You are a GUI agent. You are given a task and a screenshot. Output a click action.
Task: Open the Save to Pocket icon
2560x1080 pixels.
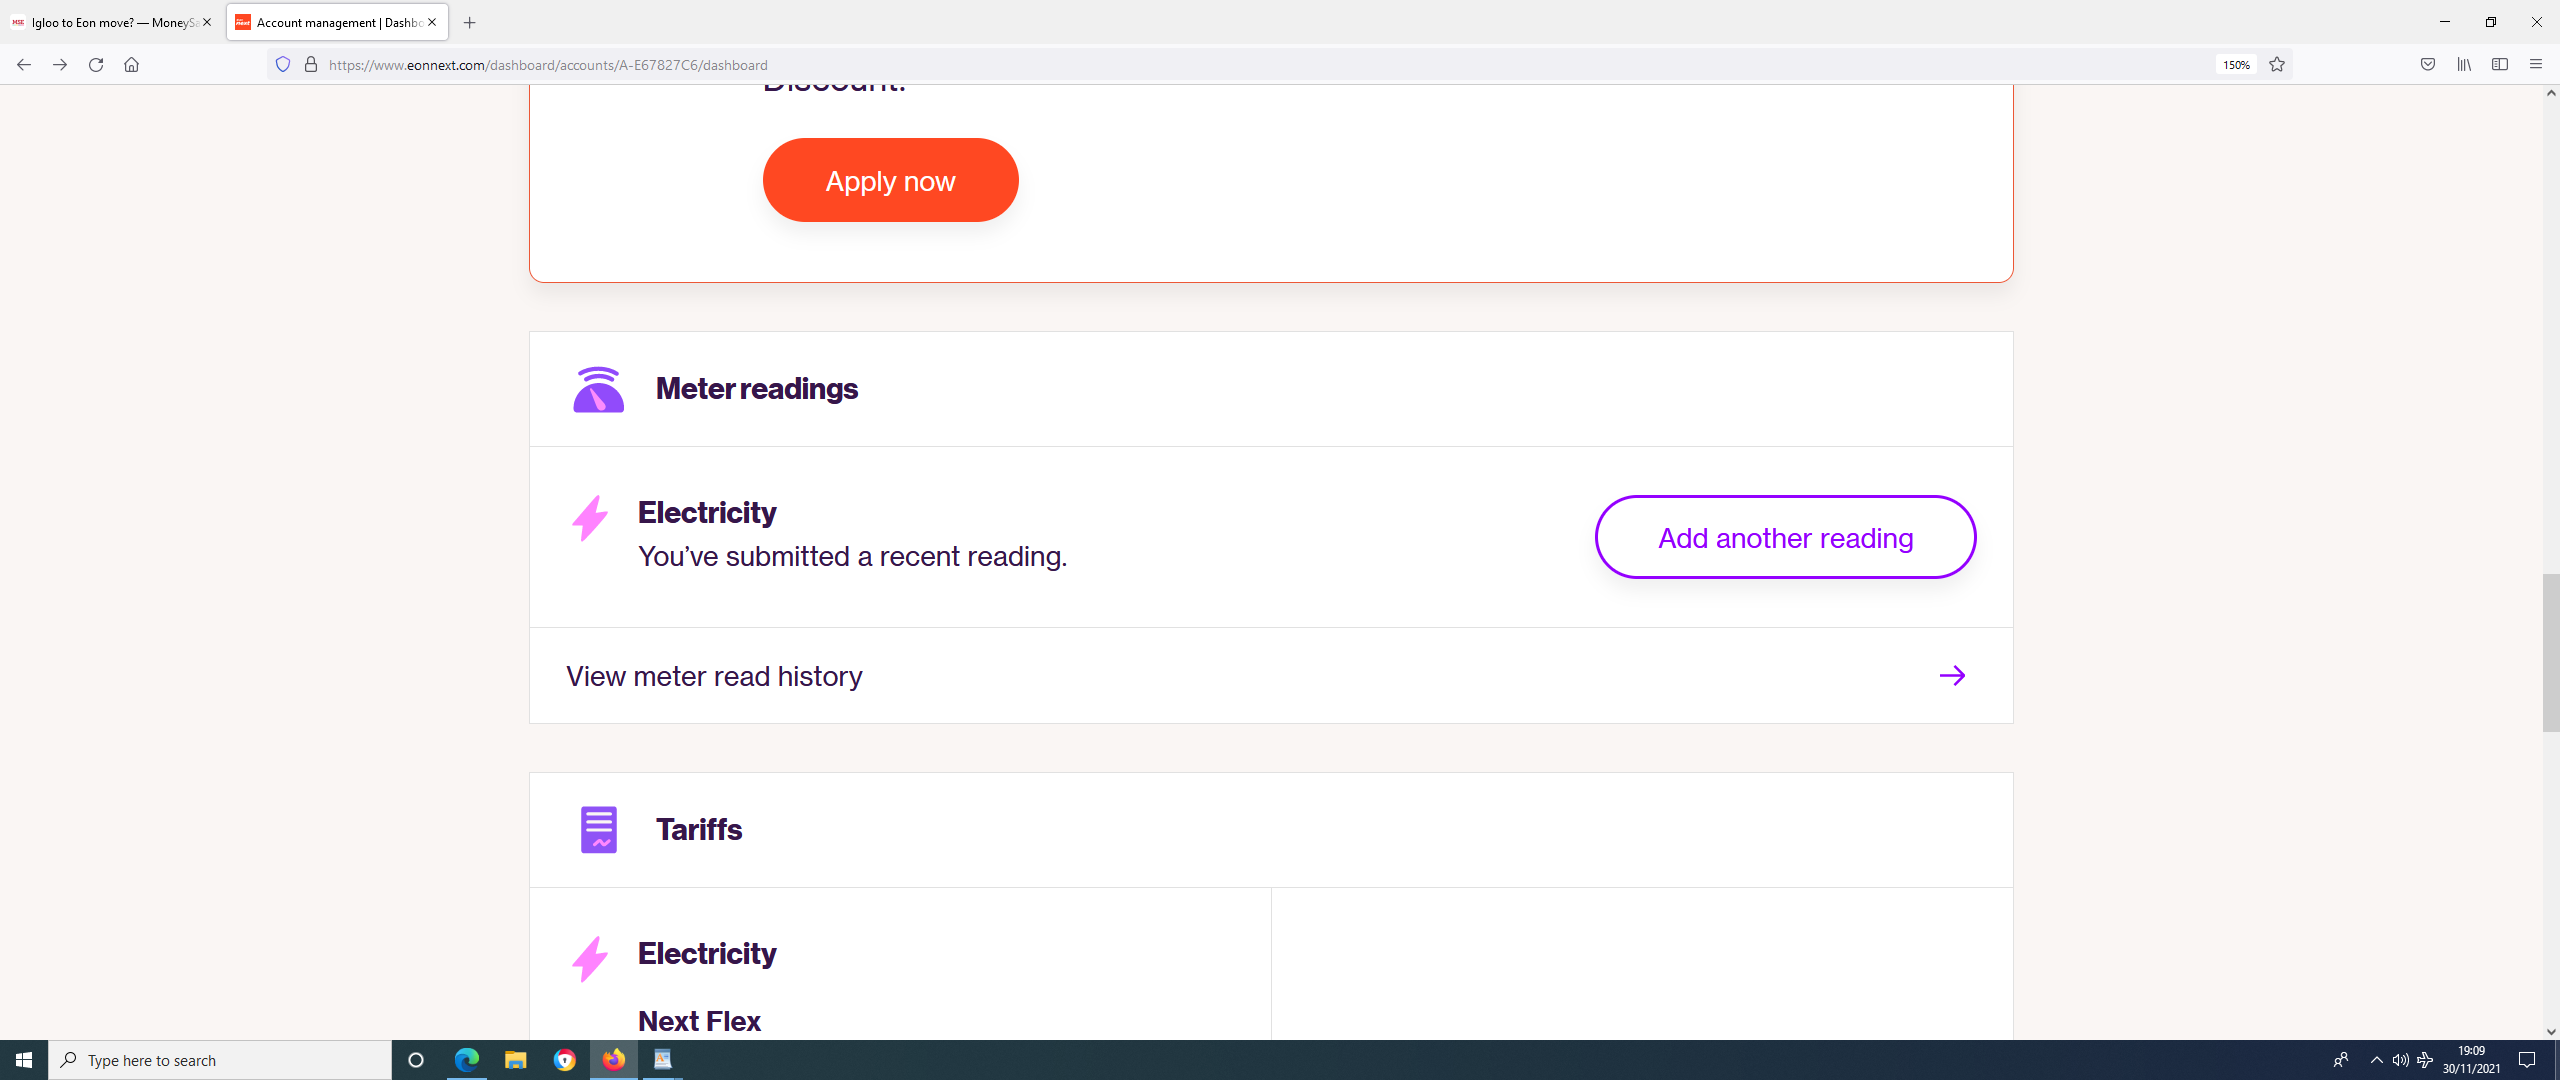click(2428, 65)
